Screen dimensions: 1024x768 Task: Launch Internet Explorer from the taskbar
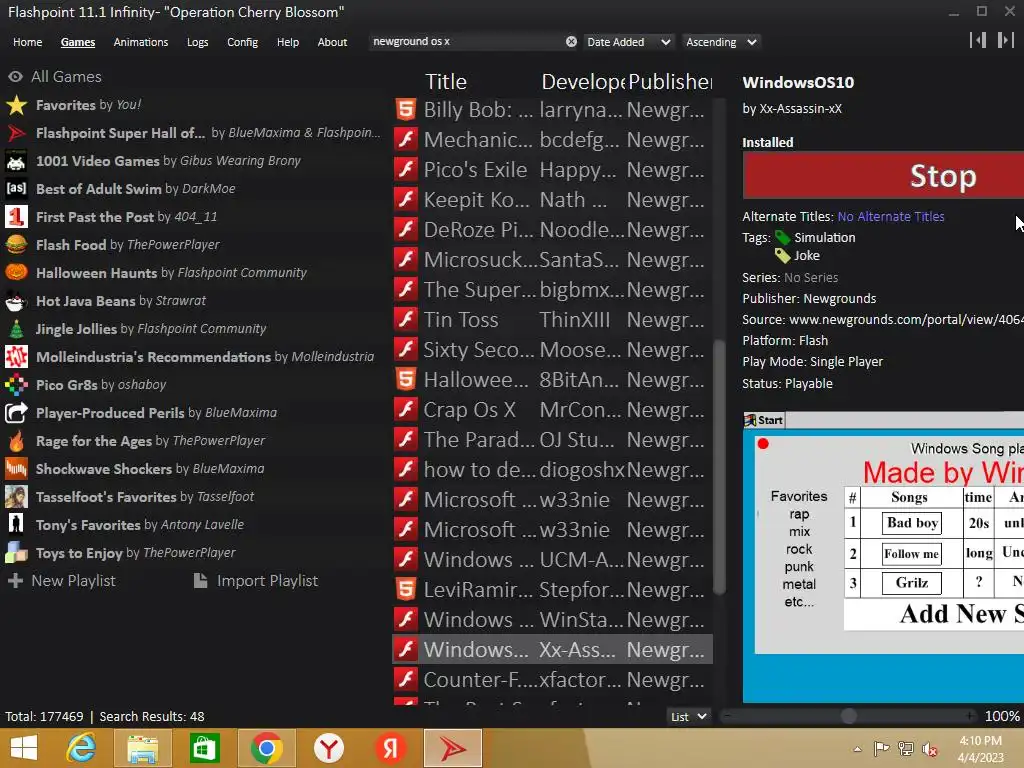81,748
